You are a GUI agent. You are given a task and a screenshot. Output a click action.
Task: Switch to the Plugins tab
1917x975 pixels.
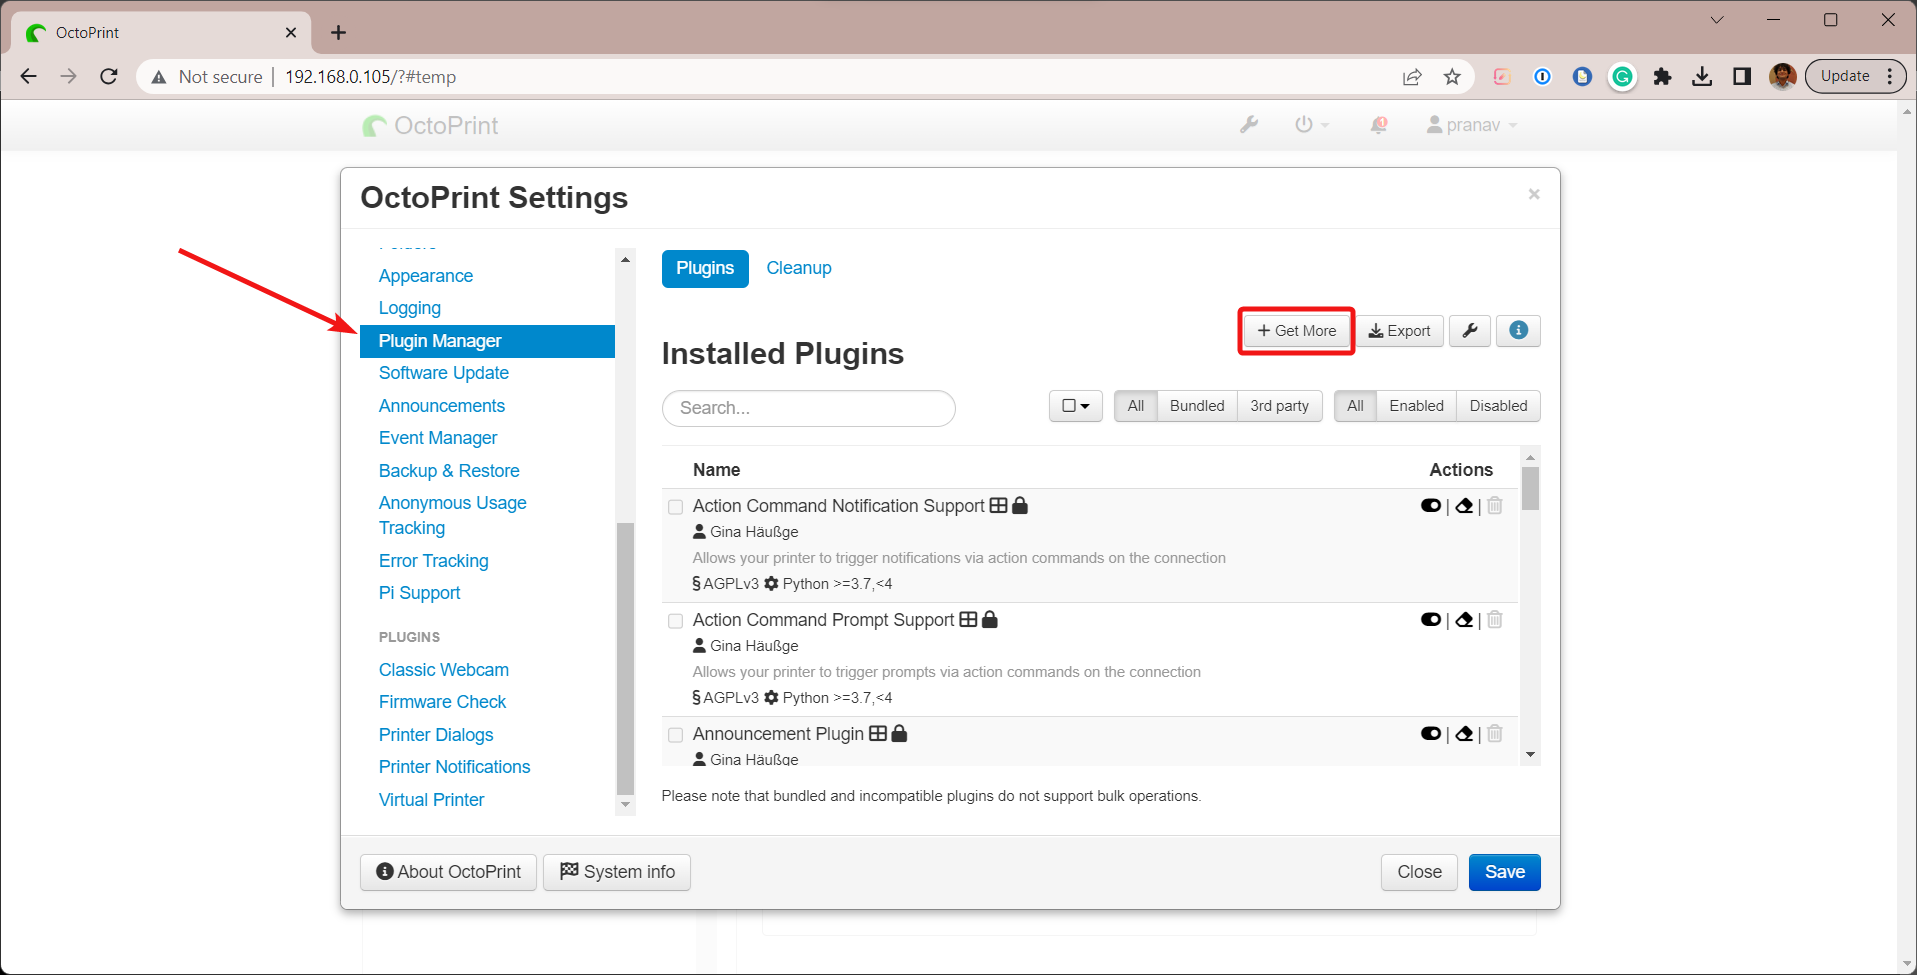pos(705,268)
